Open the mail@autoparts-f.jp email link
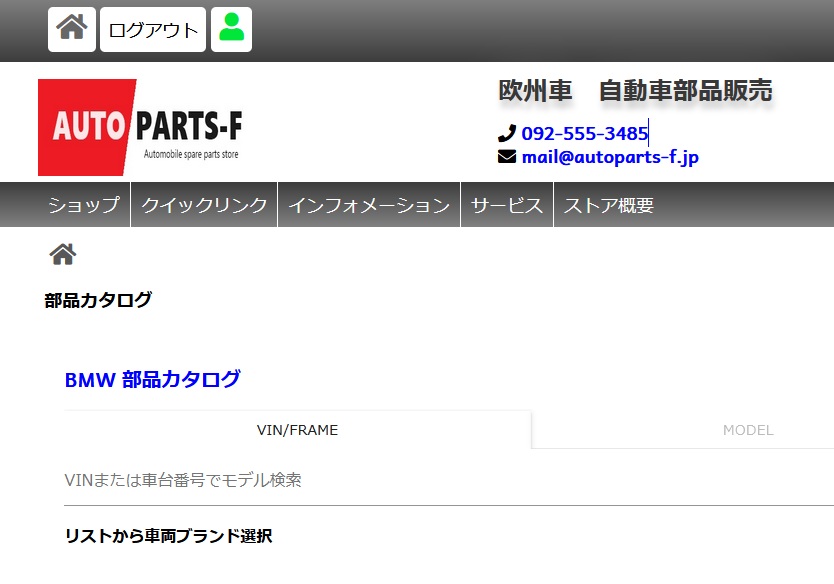This screenshot has width=834, height=584. coord(610,157)
